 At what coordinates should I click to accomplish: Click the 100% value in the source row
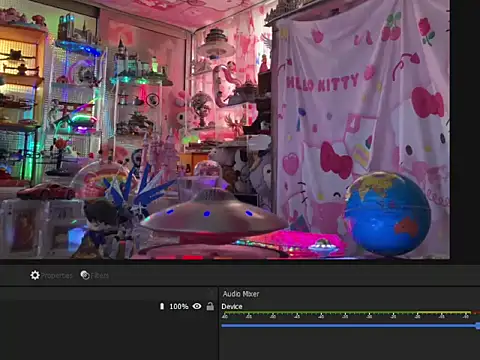click(x=179, y=306)
